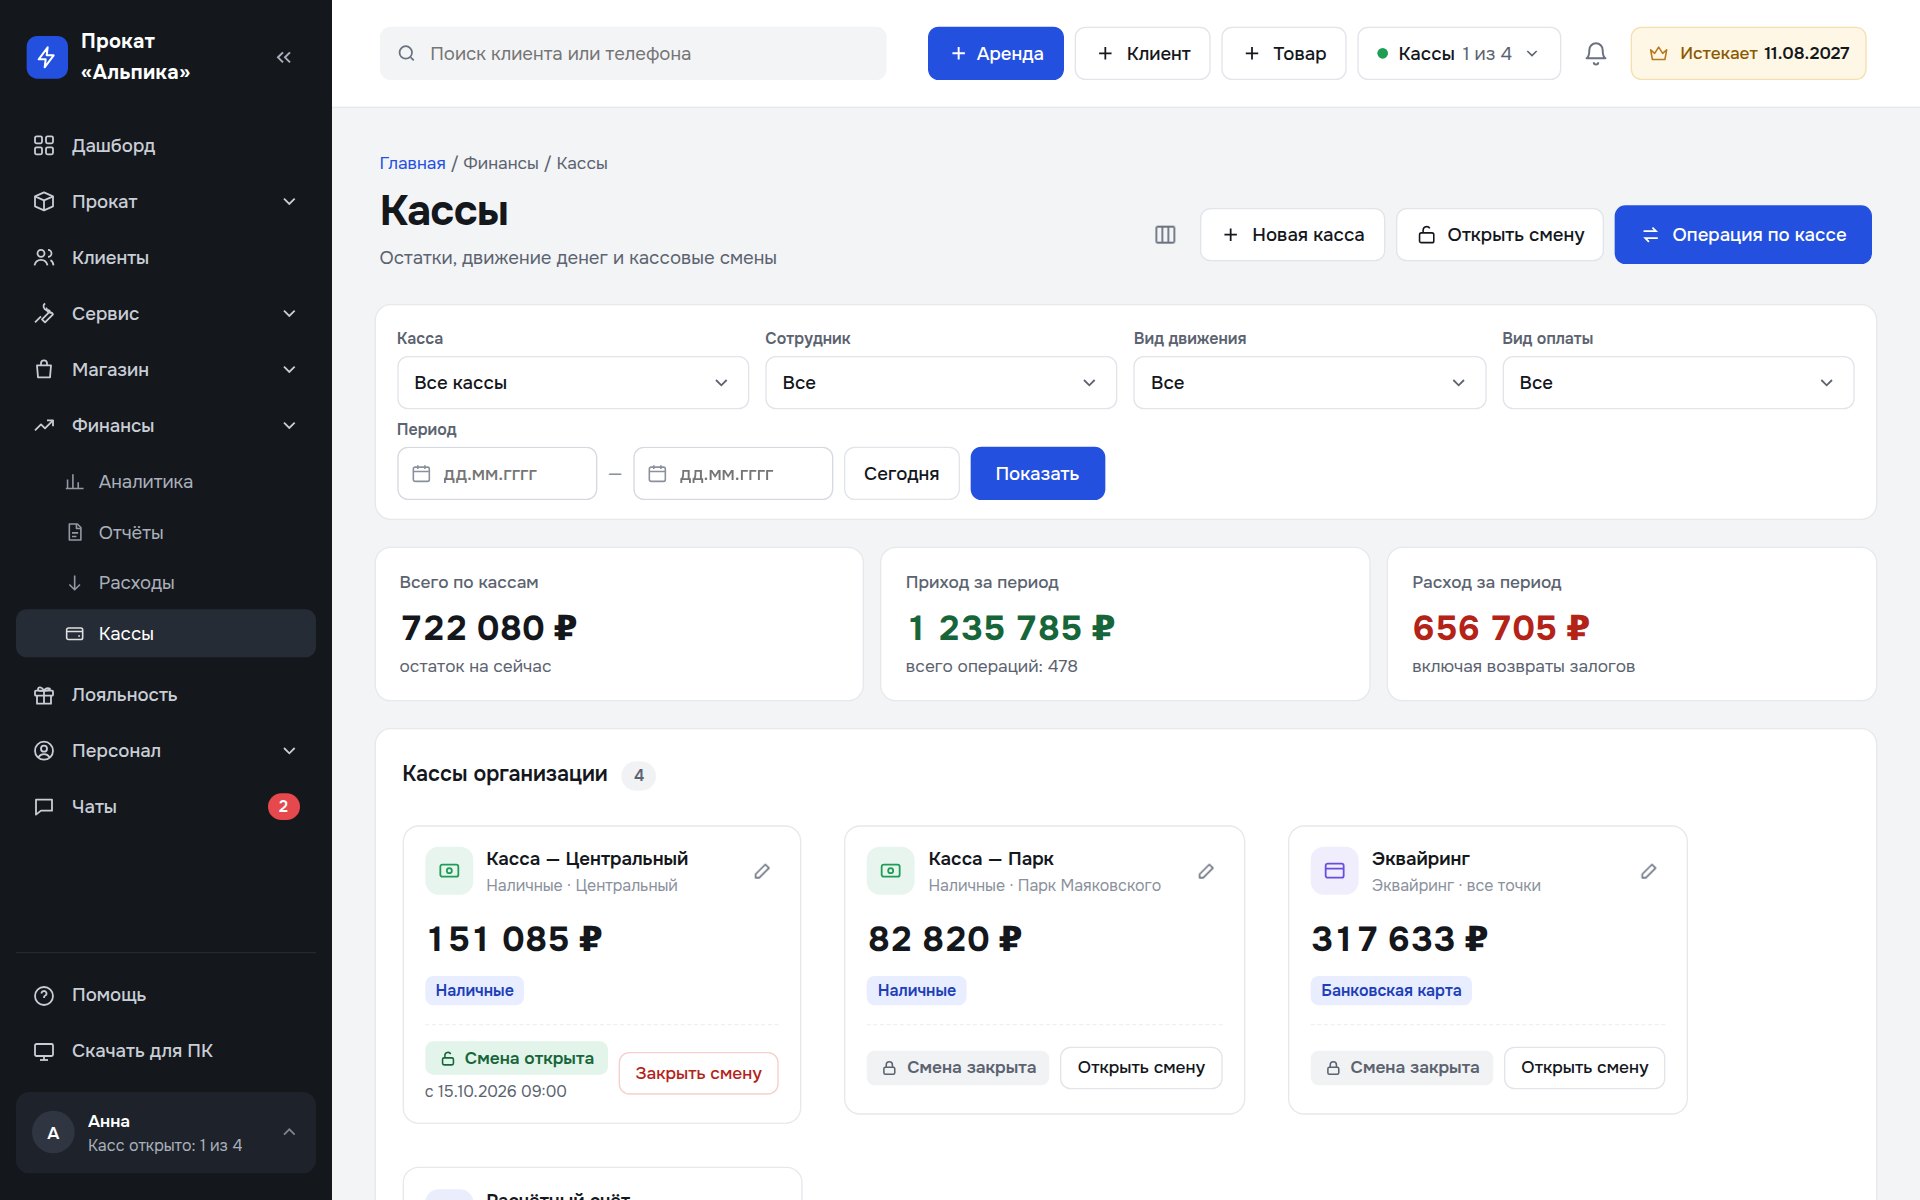Screen dimensions: 1920x1200
Task: Click Открыть смену on Эквайринг card
Action: click(x=1584, y=1067)
